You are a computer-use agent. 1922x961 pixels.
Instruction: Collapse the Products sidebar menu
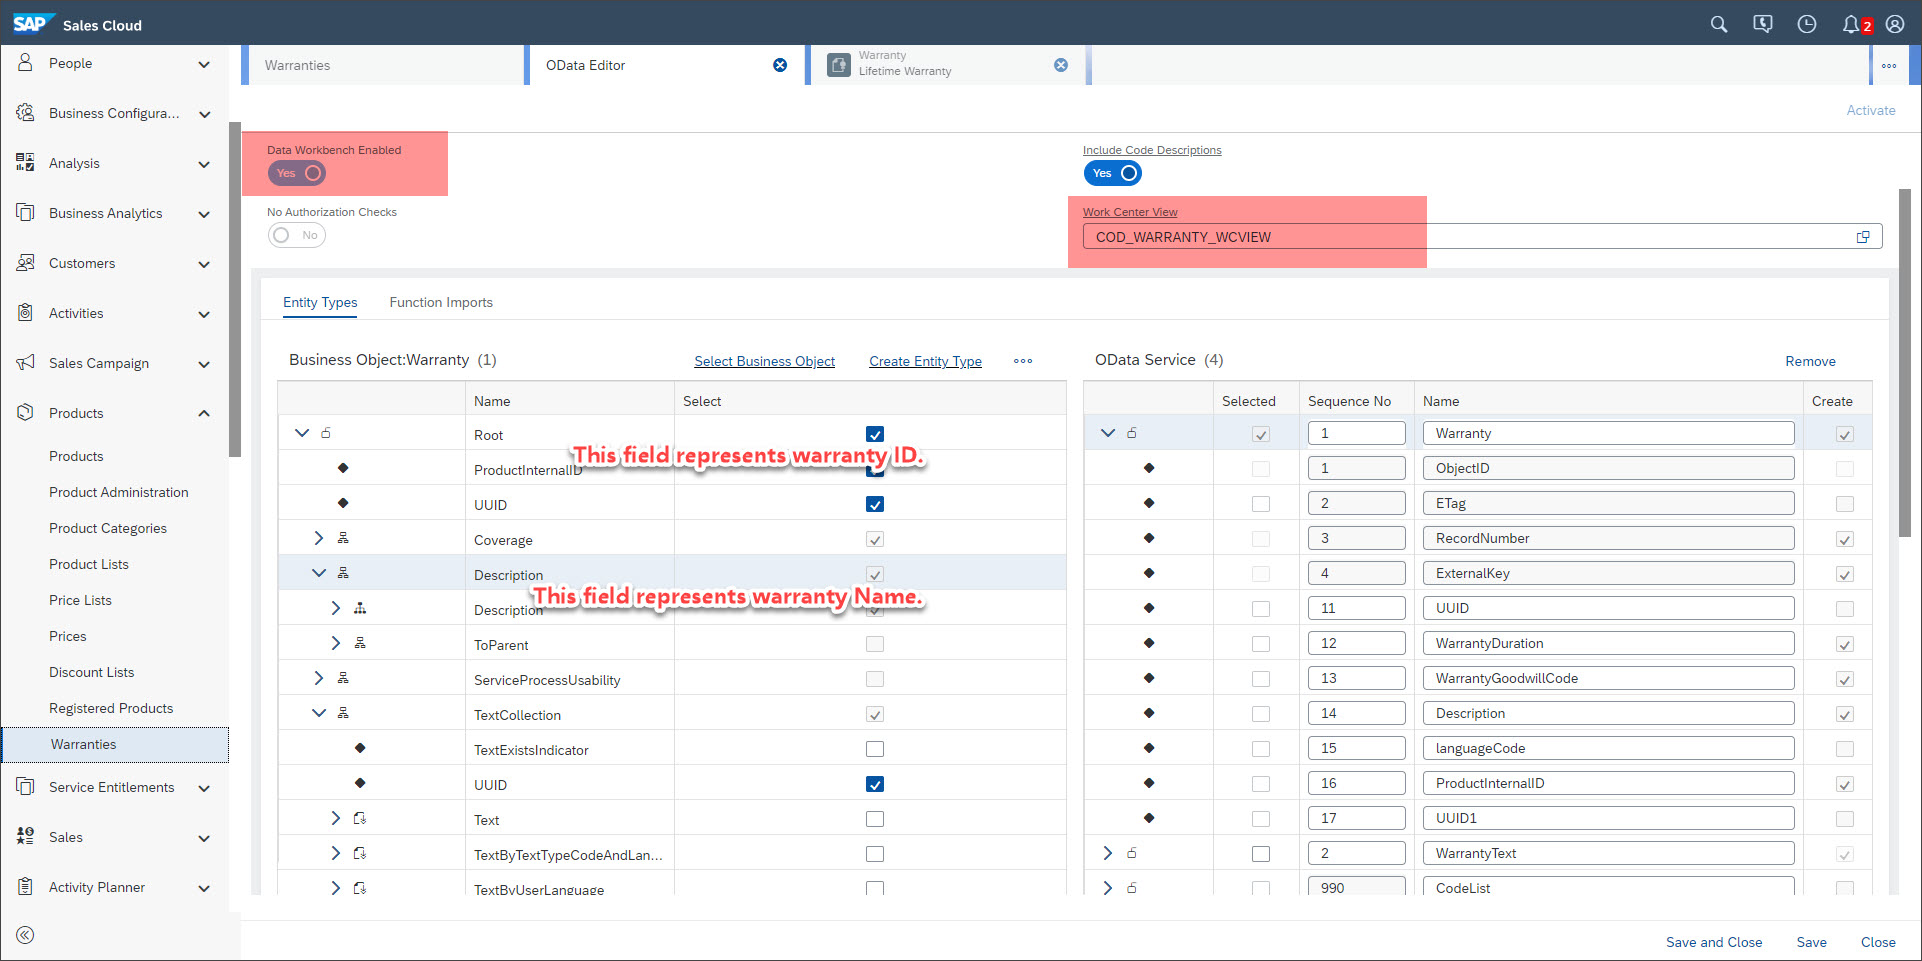pyautogui.click(x=204, y=413)
